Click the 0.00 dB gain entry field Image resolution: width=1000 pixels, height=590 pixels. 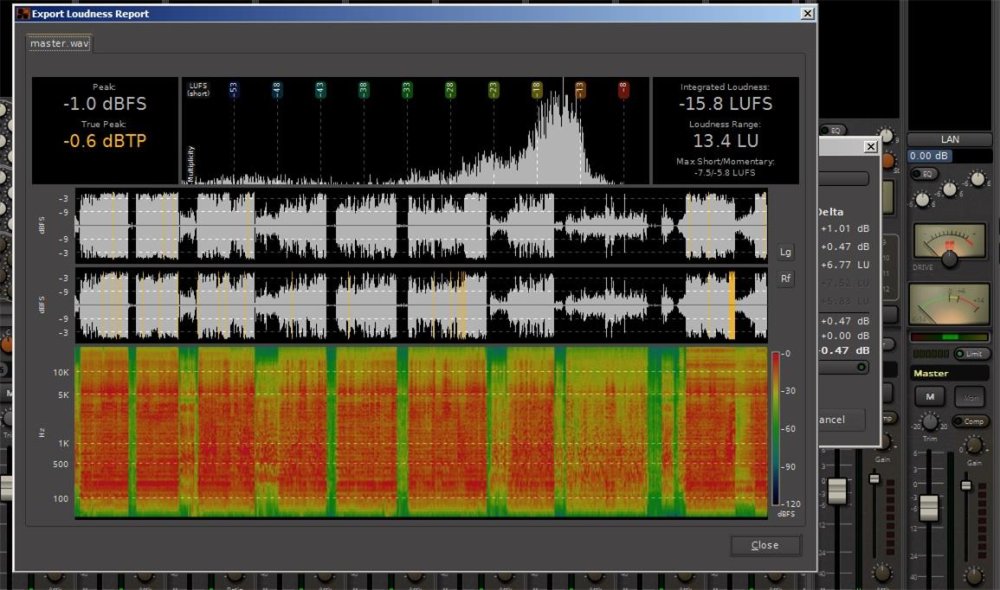pos(929,156)
